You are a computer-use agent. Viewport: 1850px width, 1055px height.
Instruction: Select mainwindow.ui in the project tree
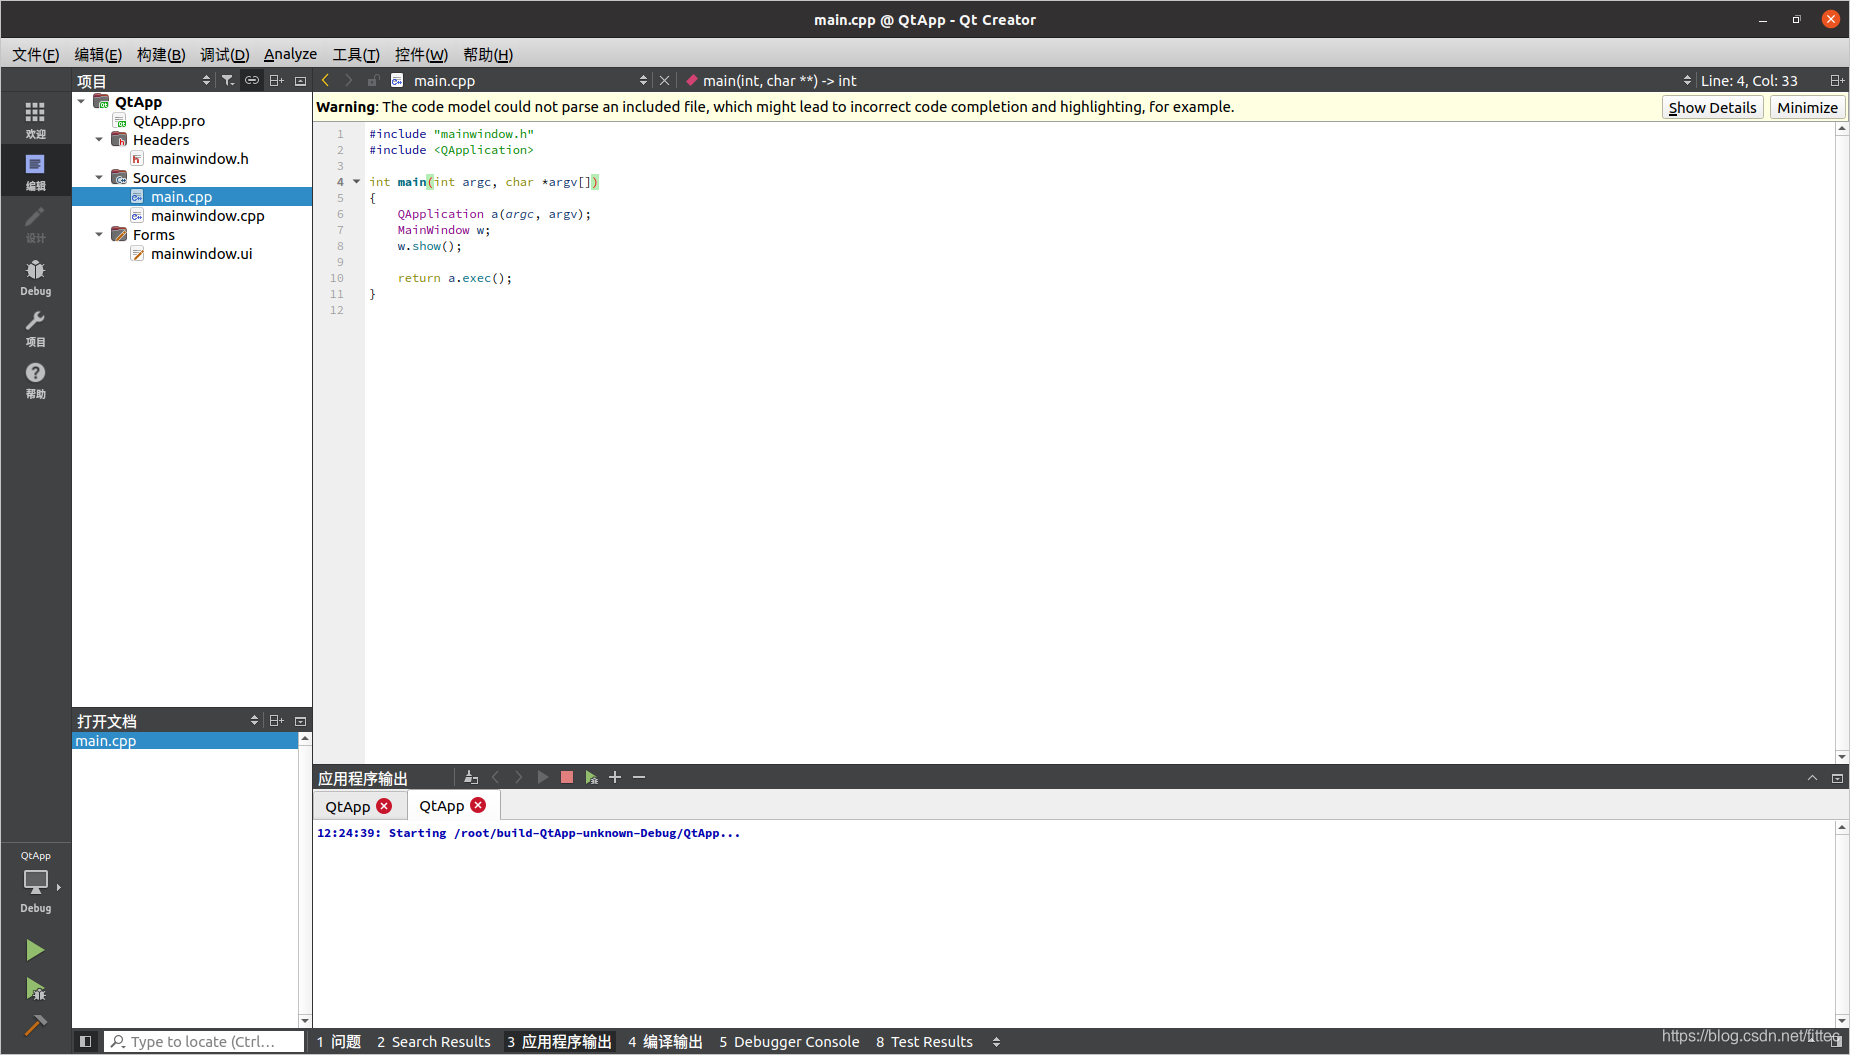[202, 254]
